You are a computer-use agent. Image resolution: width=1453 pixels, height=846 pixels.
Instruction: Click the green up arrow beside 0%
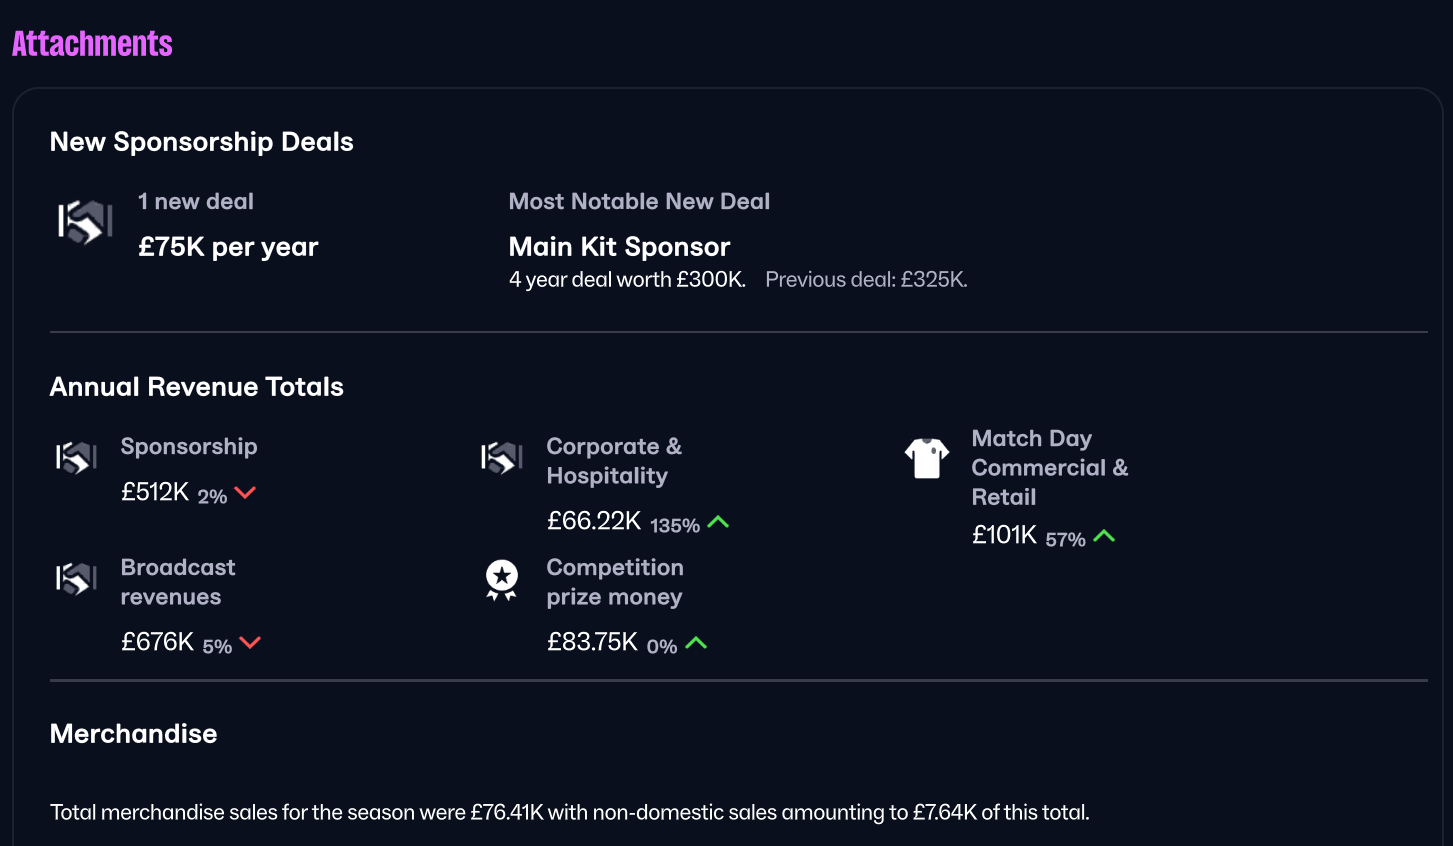pos(697,643)
